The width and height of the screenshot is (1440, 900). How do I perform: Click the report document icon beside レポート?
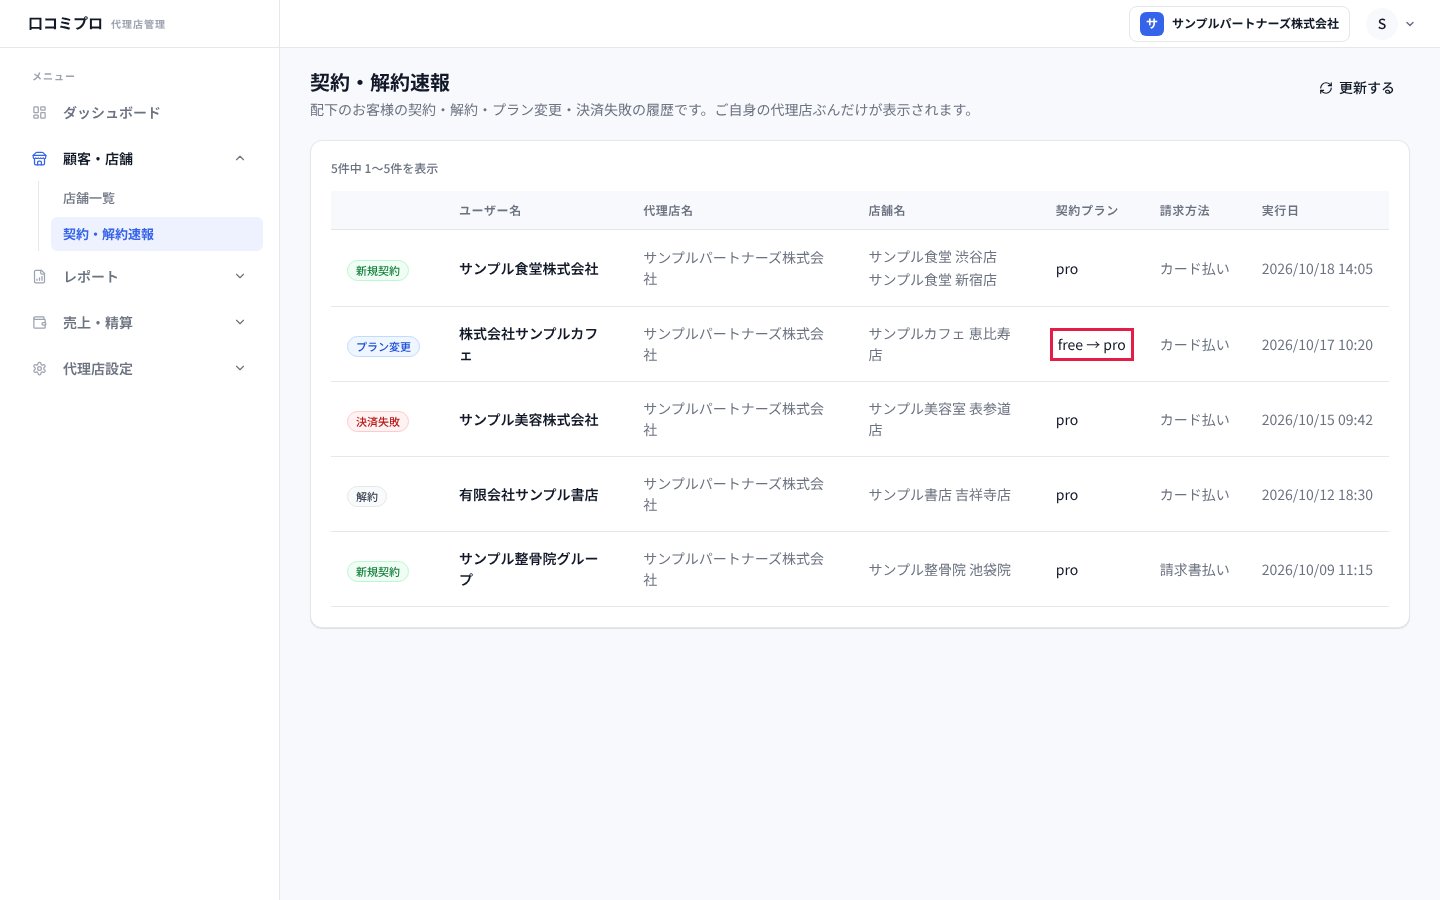[x=40, y=277]
